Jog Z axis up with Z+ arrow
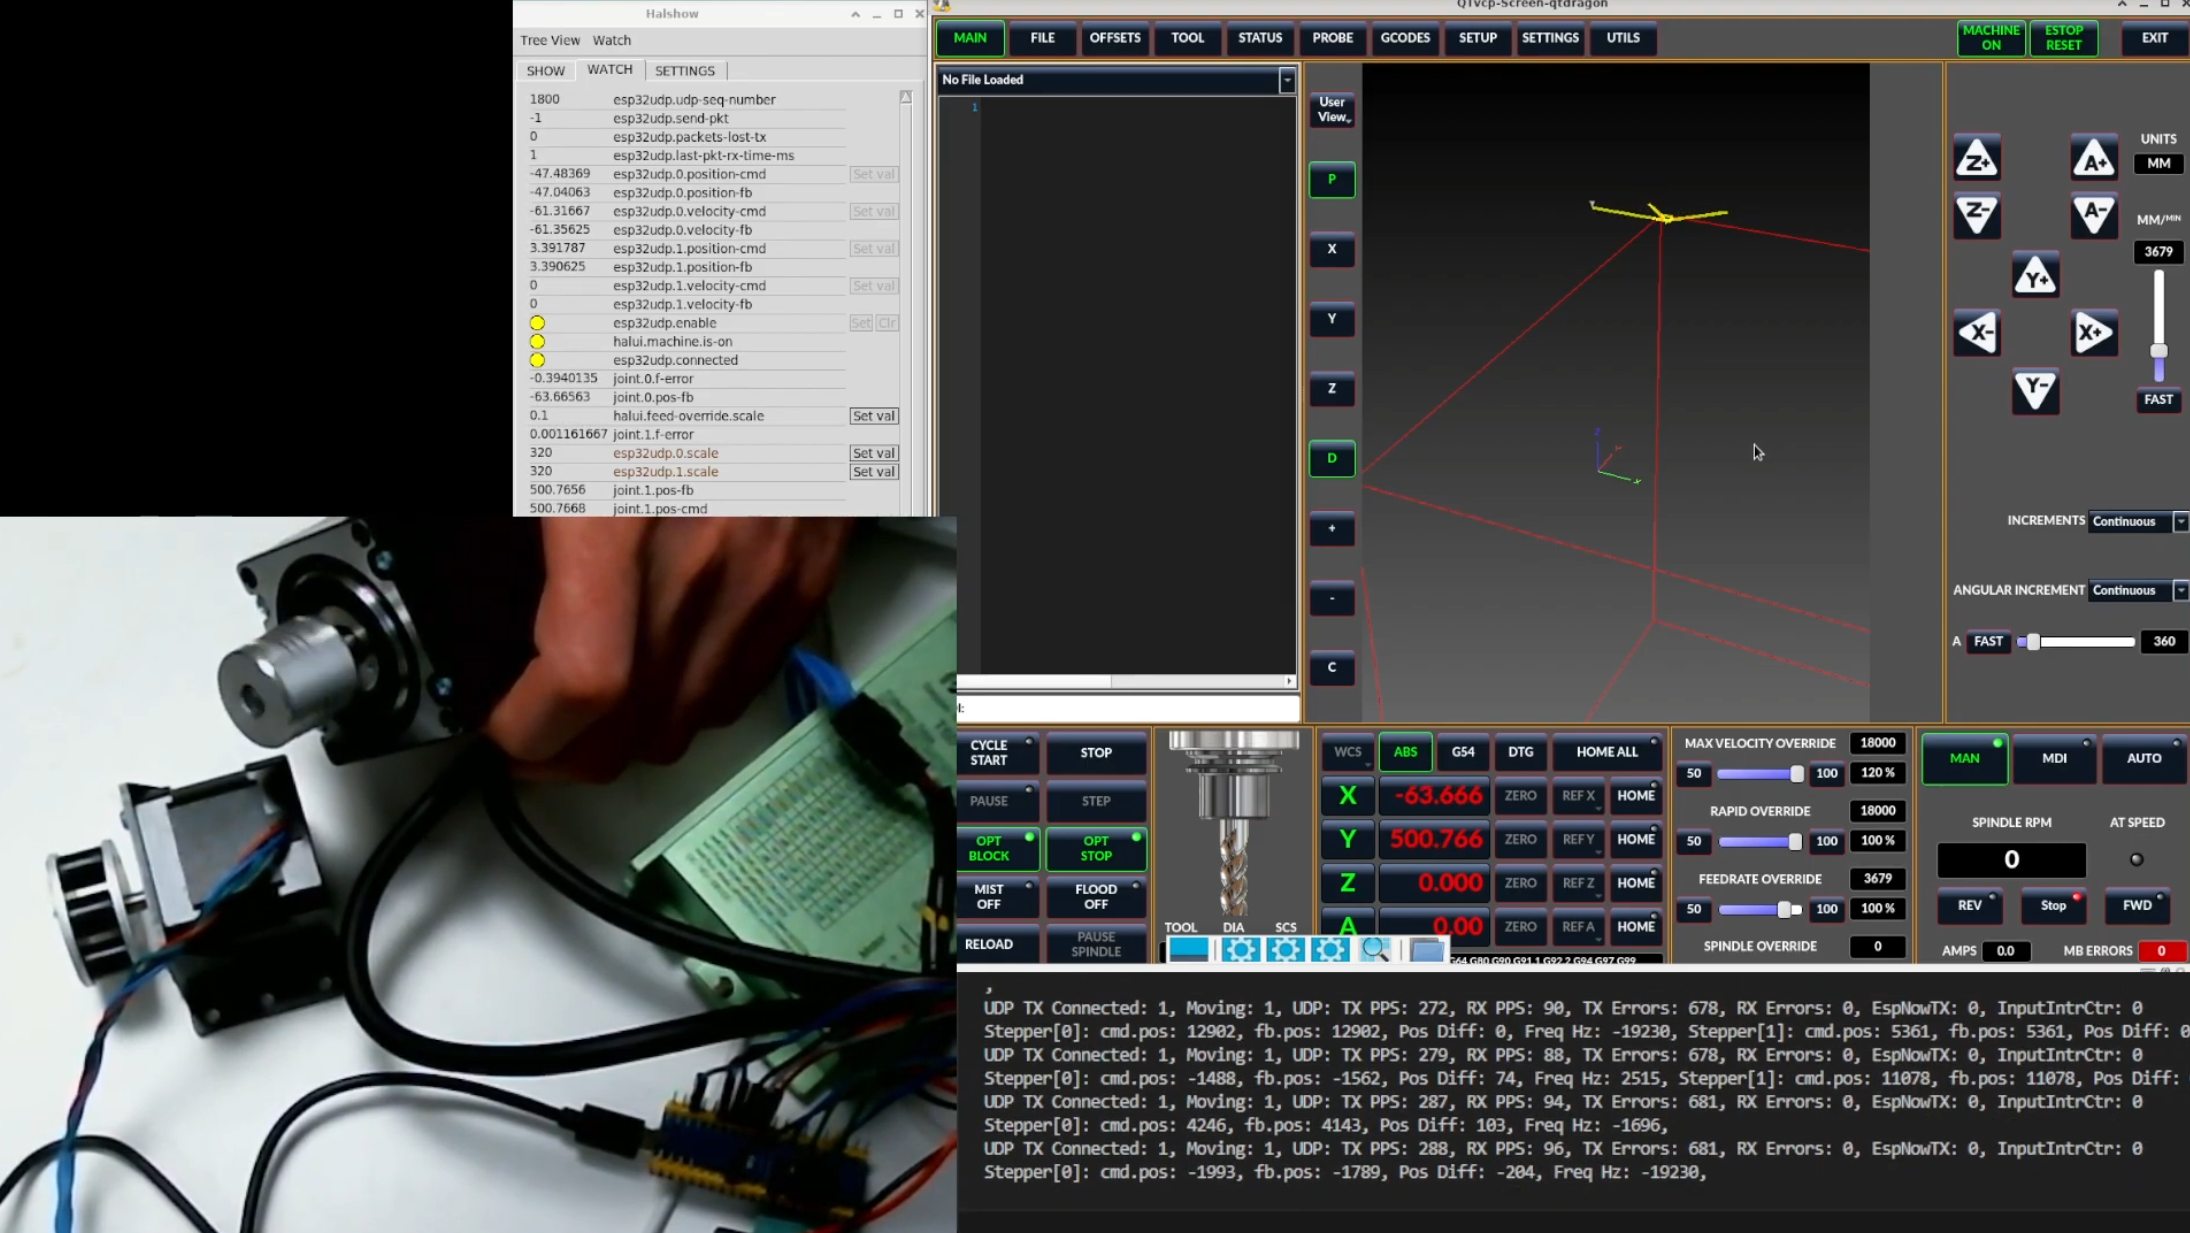2190x1233 pixels. pyautogui.click(x=1976, y=158)
